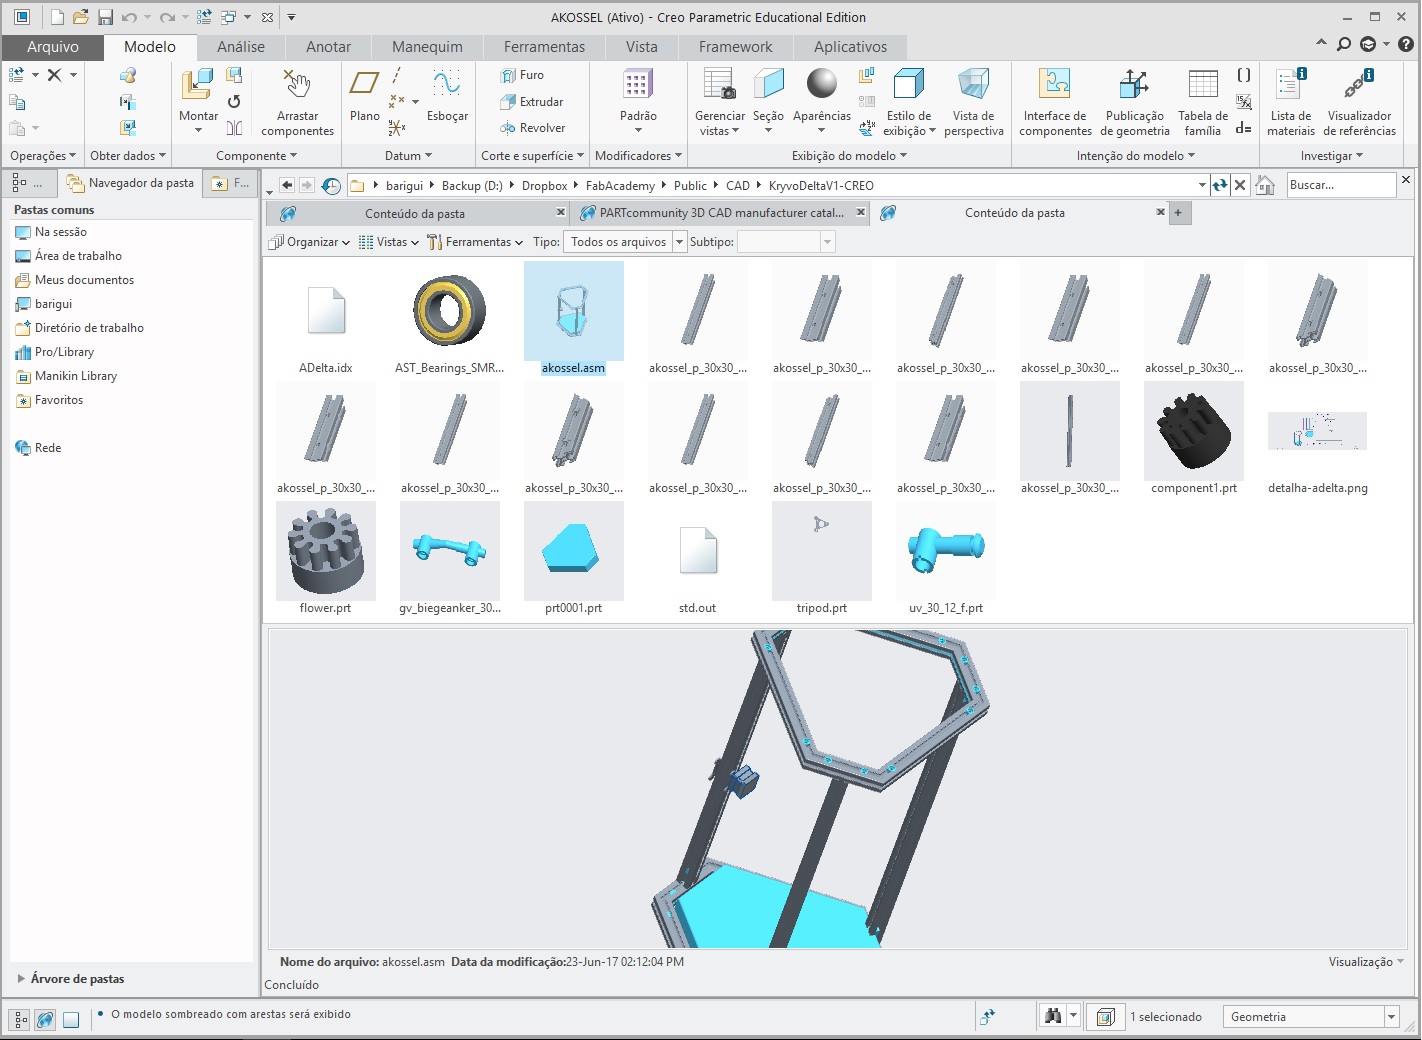Click the mirror component icon in Componente group
The width and height of the screenshot is (1422, 1040).
[234, 128]
